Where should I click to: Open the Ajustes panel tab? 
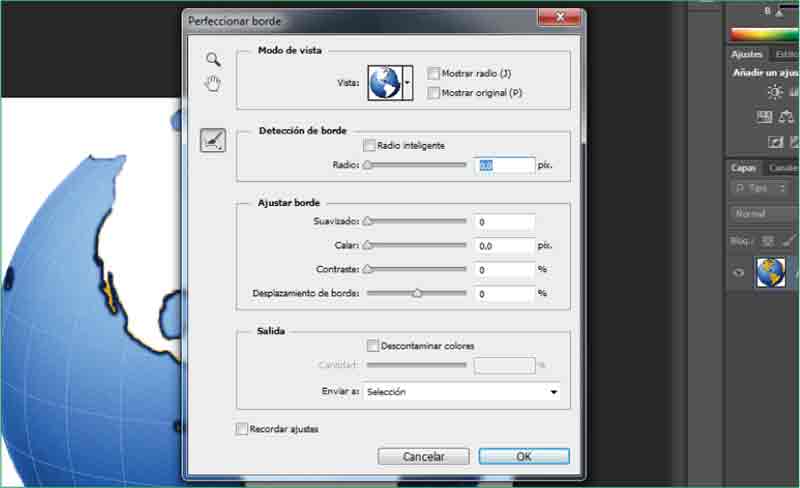(x=747, y=54)
